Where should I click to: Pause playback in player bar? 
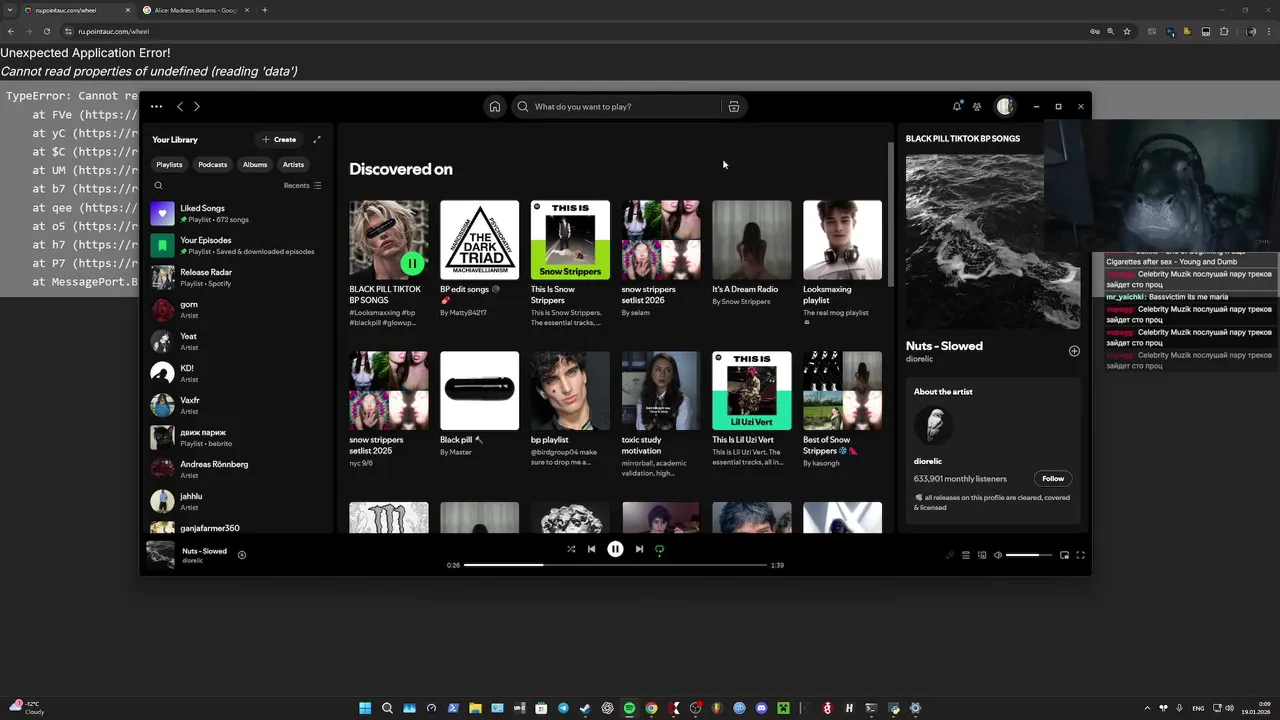click(x=615, y=549)
